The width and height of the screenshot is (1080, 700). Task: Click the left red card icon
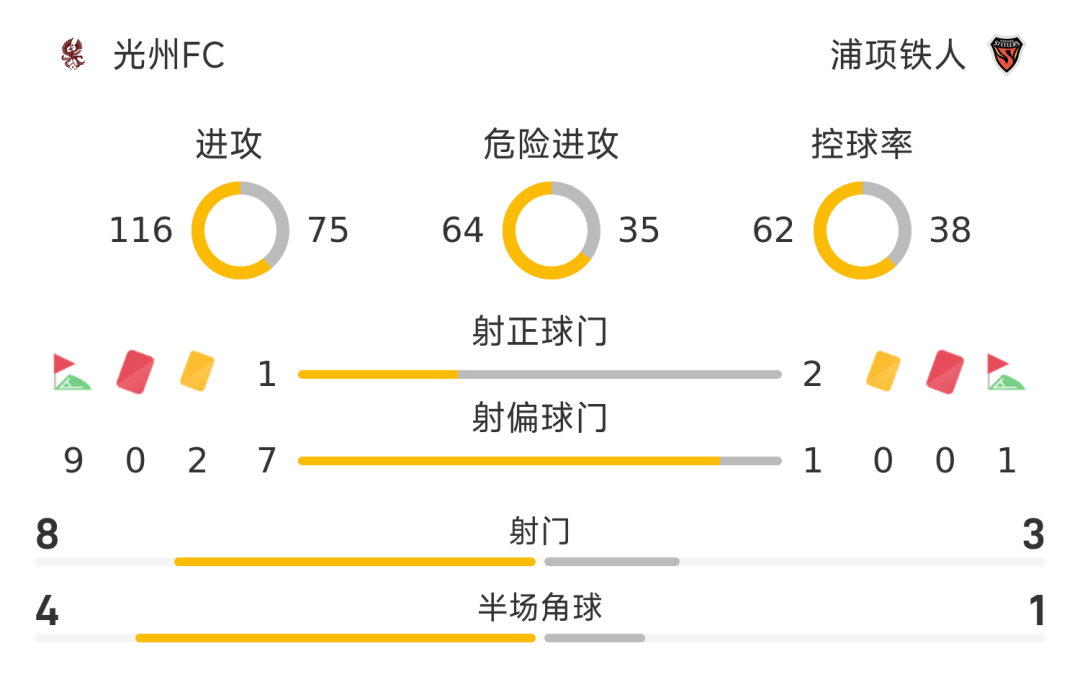coord(135,372)
